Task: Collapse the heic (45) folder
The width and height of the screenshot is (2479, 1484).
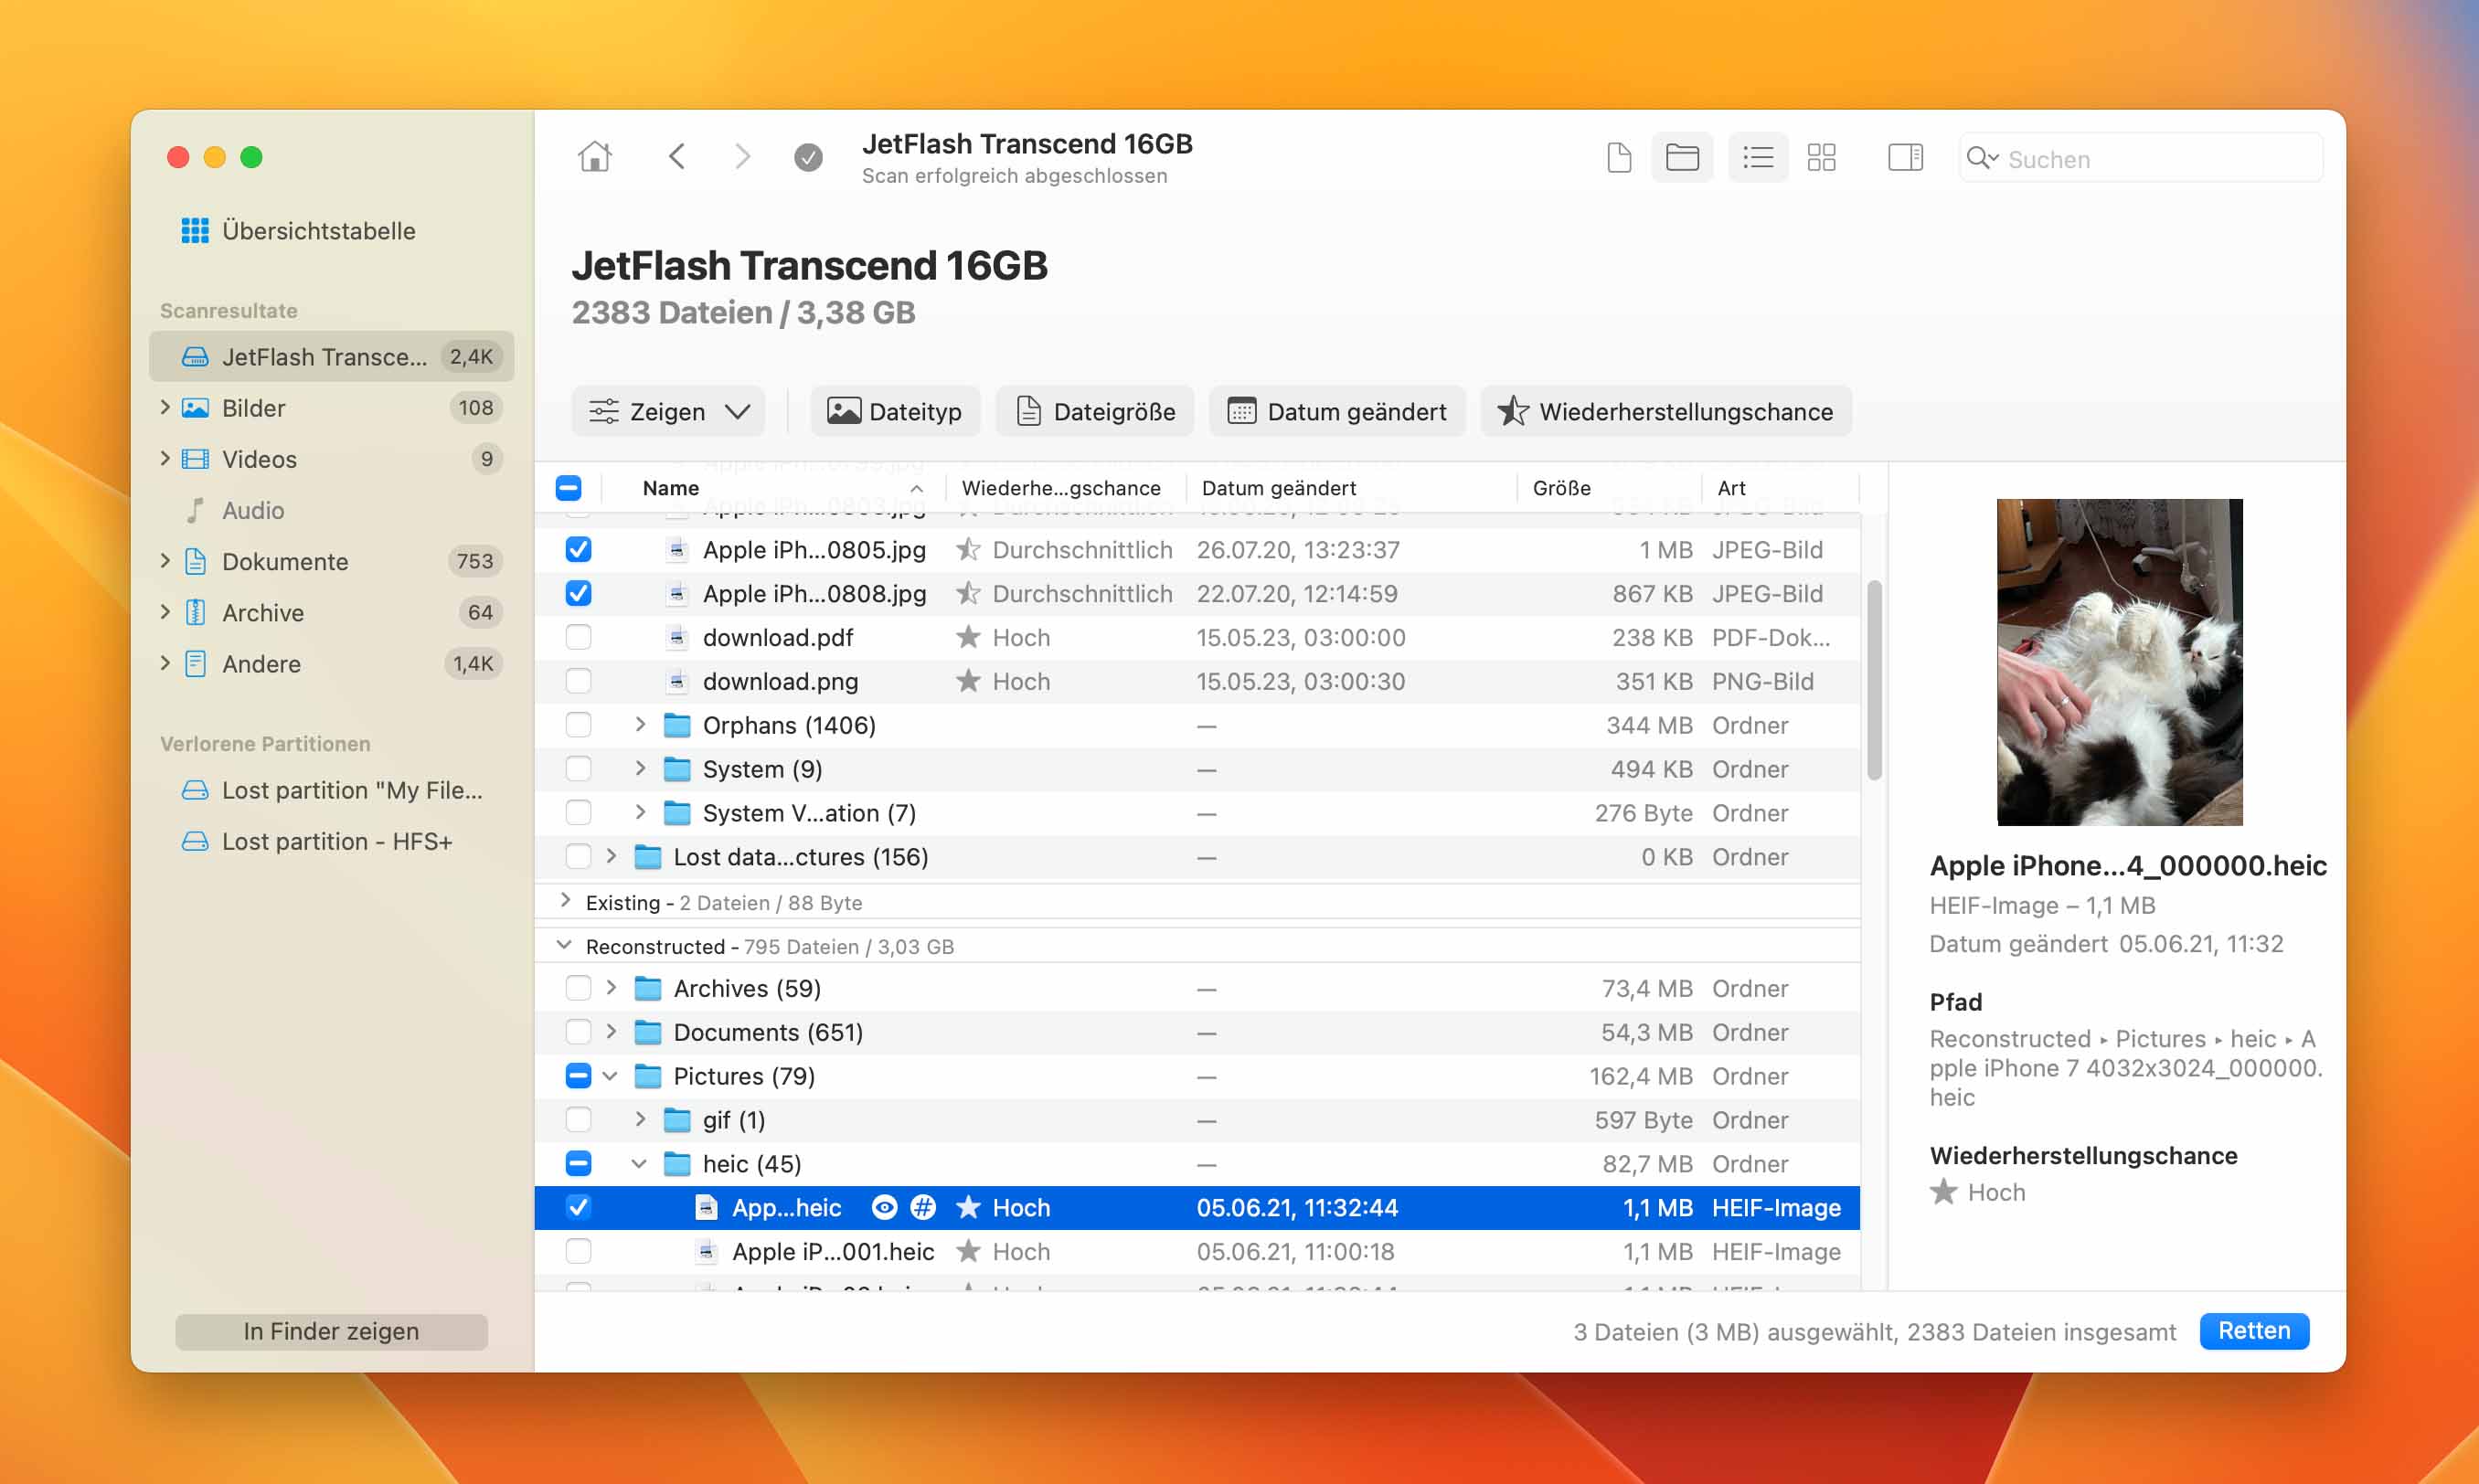Action: (640, 1164)
